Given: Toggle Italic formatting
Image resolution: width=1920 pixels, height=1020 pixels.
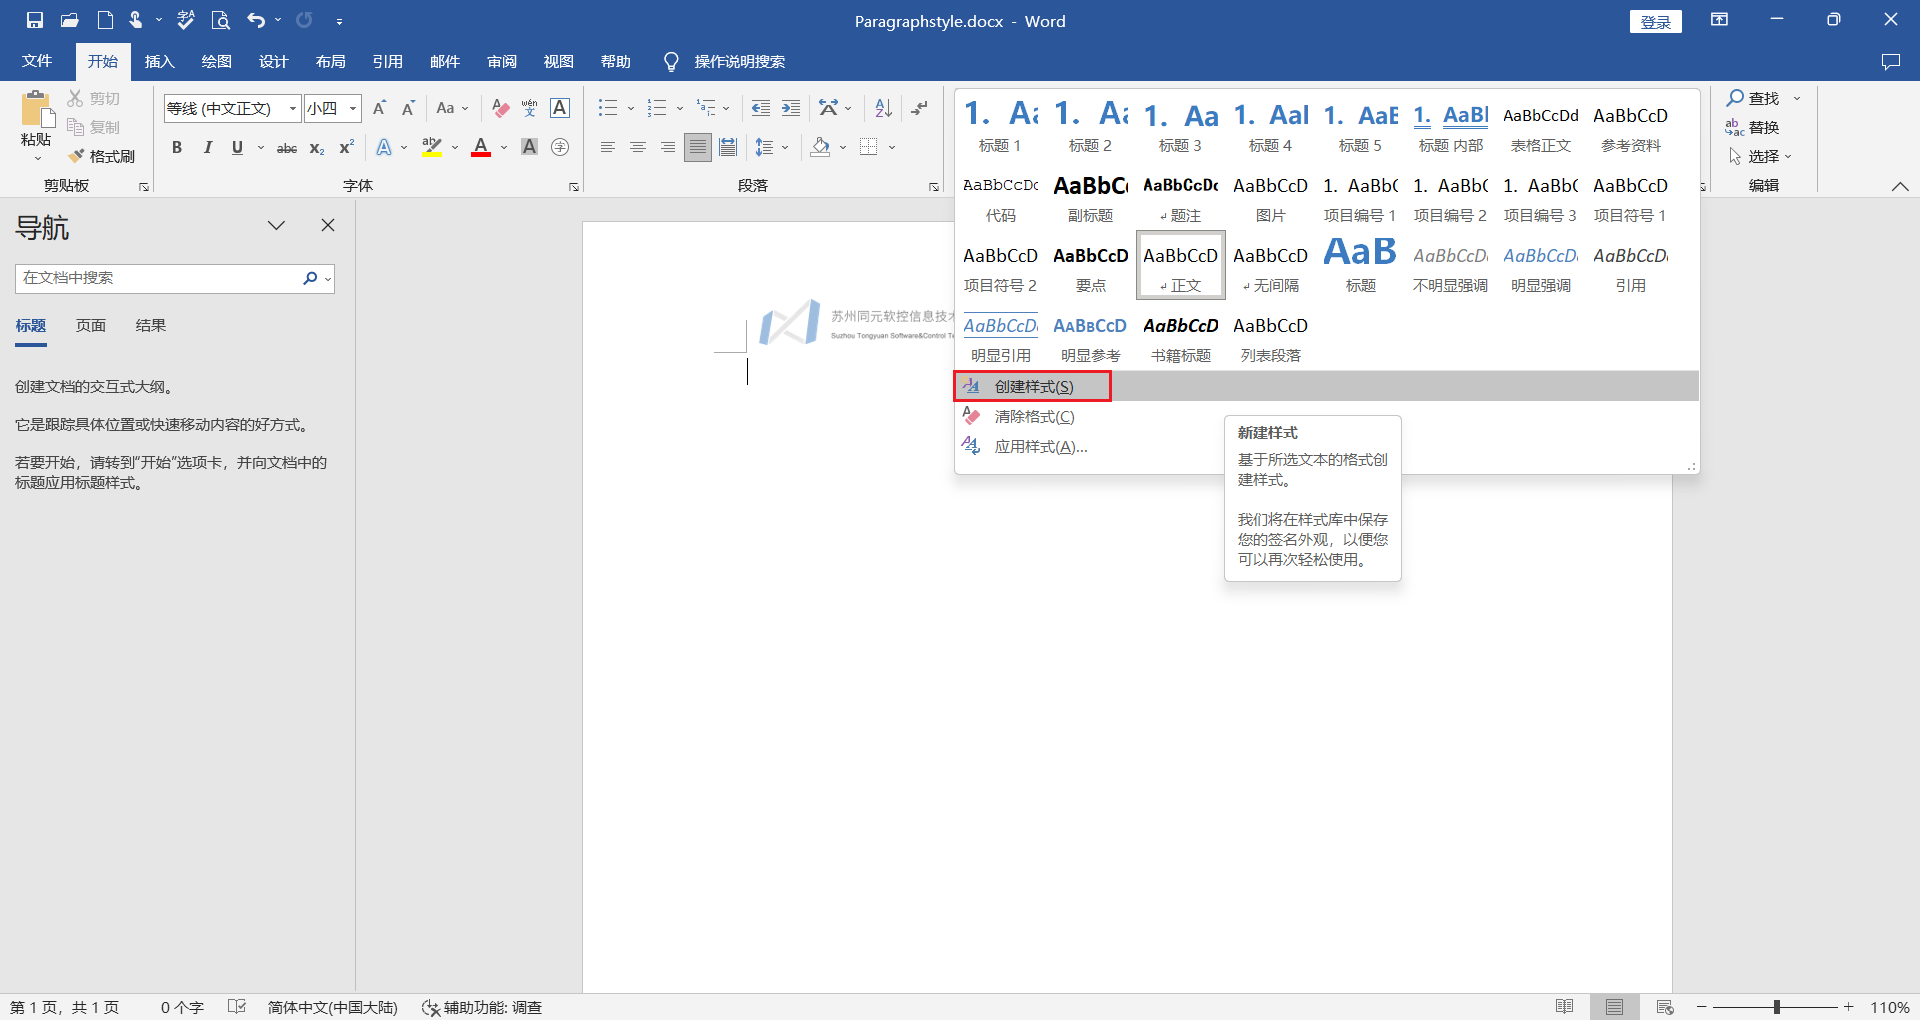Looking at the screenshot, I should click(x=207, y=148).
